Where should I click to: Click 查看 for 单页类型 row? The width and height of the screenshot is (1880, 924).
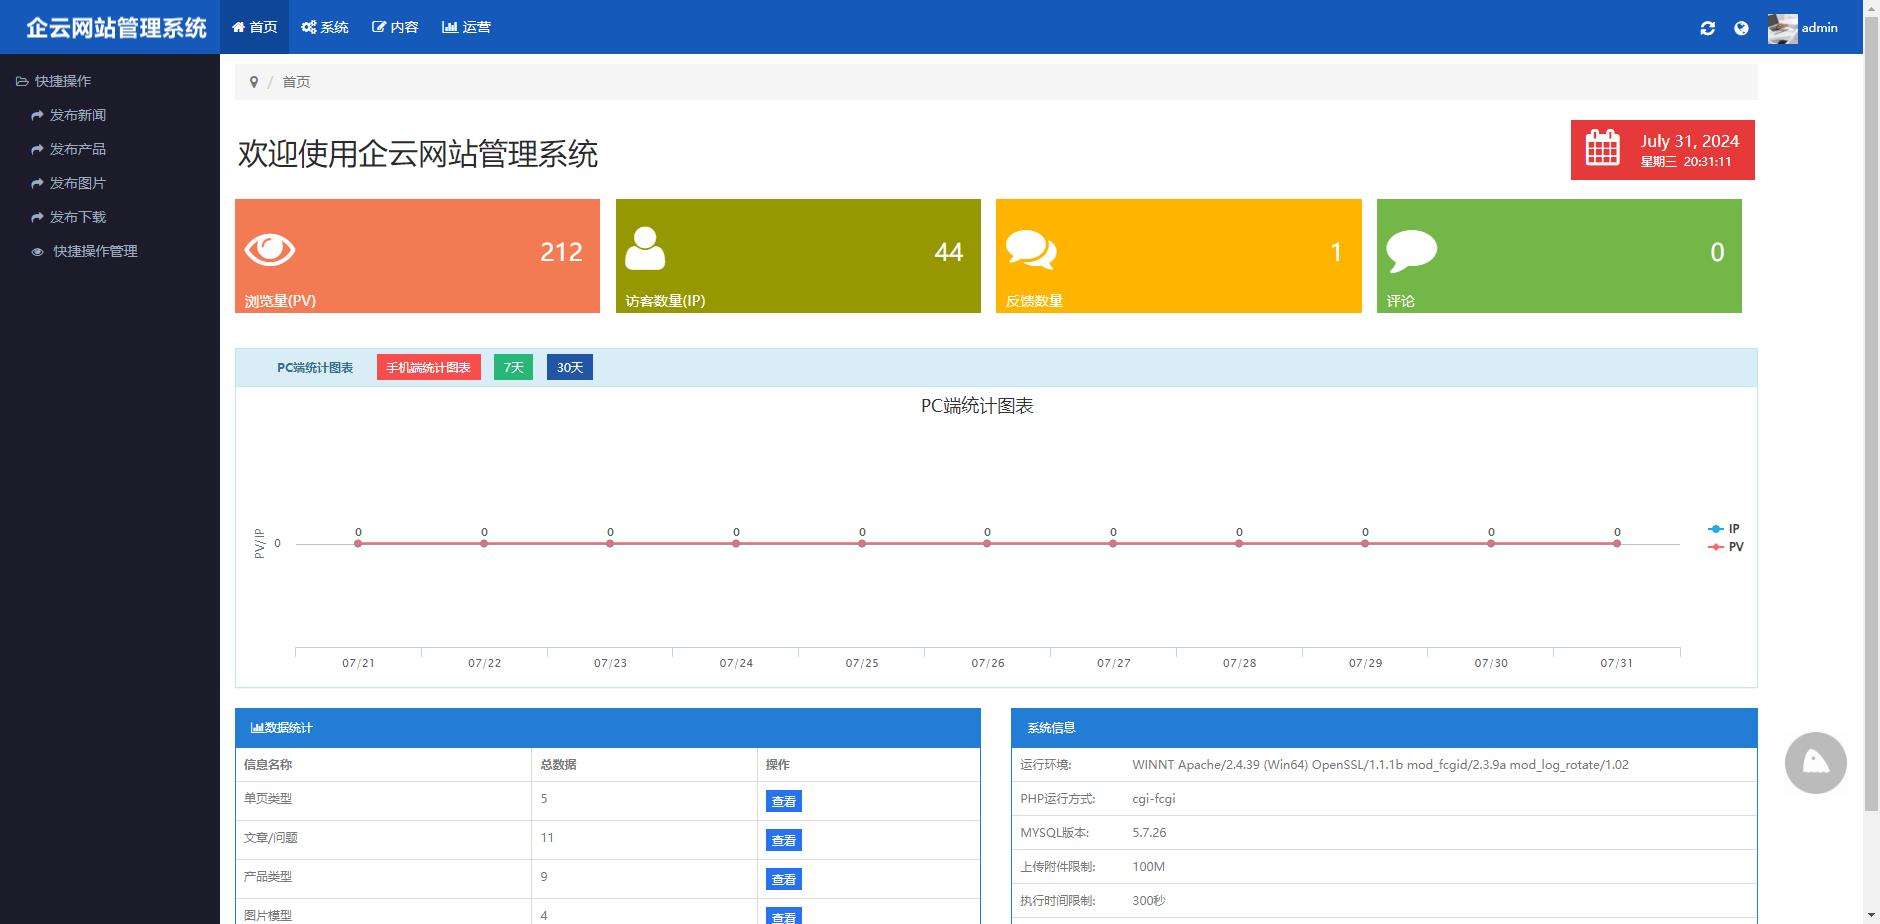[x=784, y=801]
